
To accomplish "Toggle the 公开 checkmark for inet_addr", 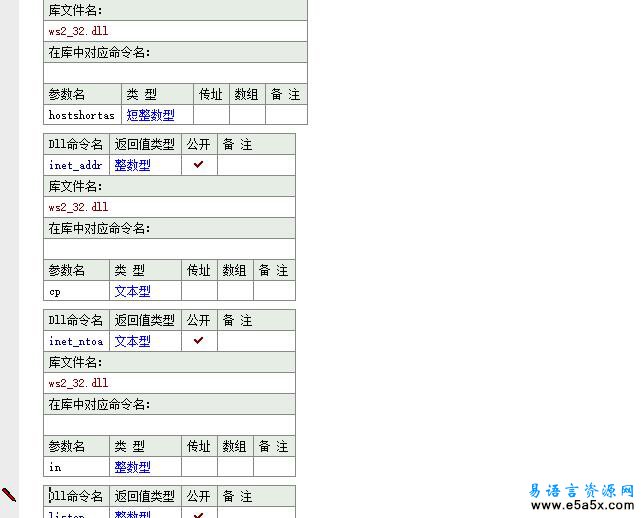I will coord(199,164).
